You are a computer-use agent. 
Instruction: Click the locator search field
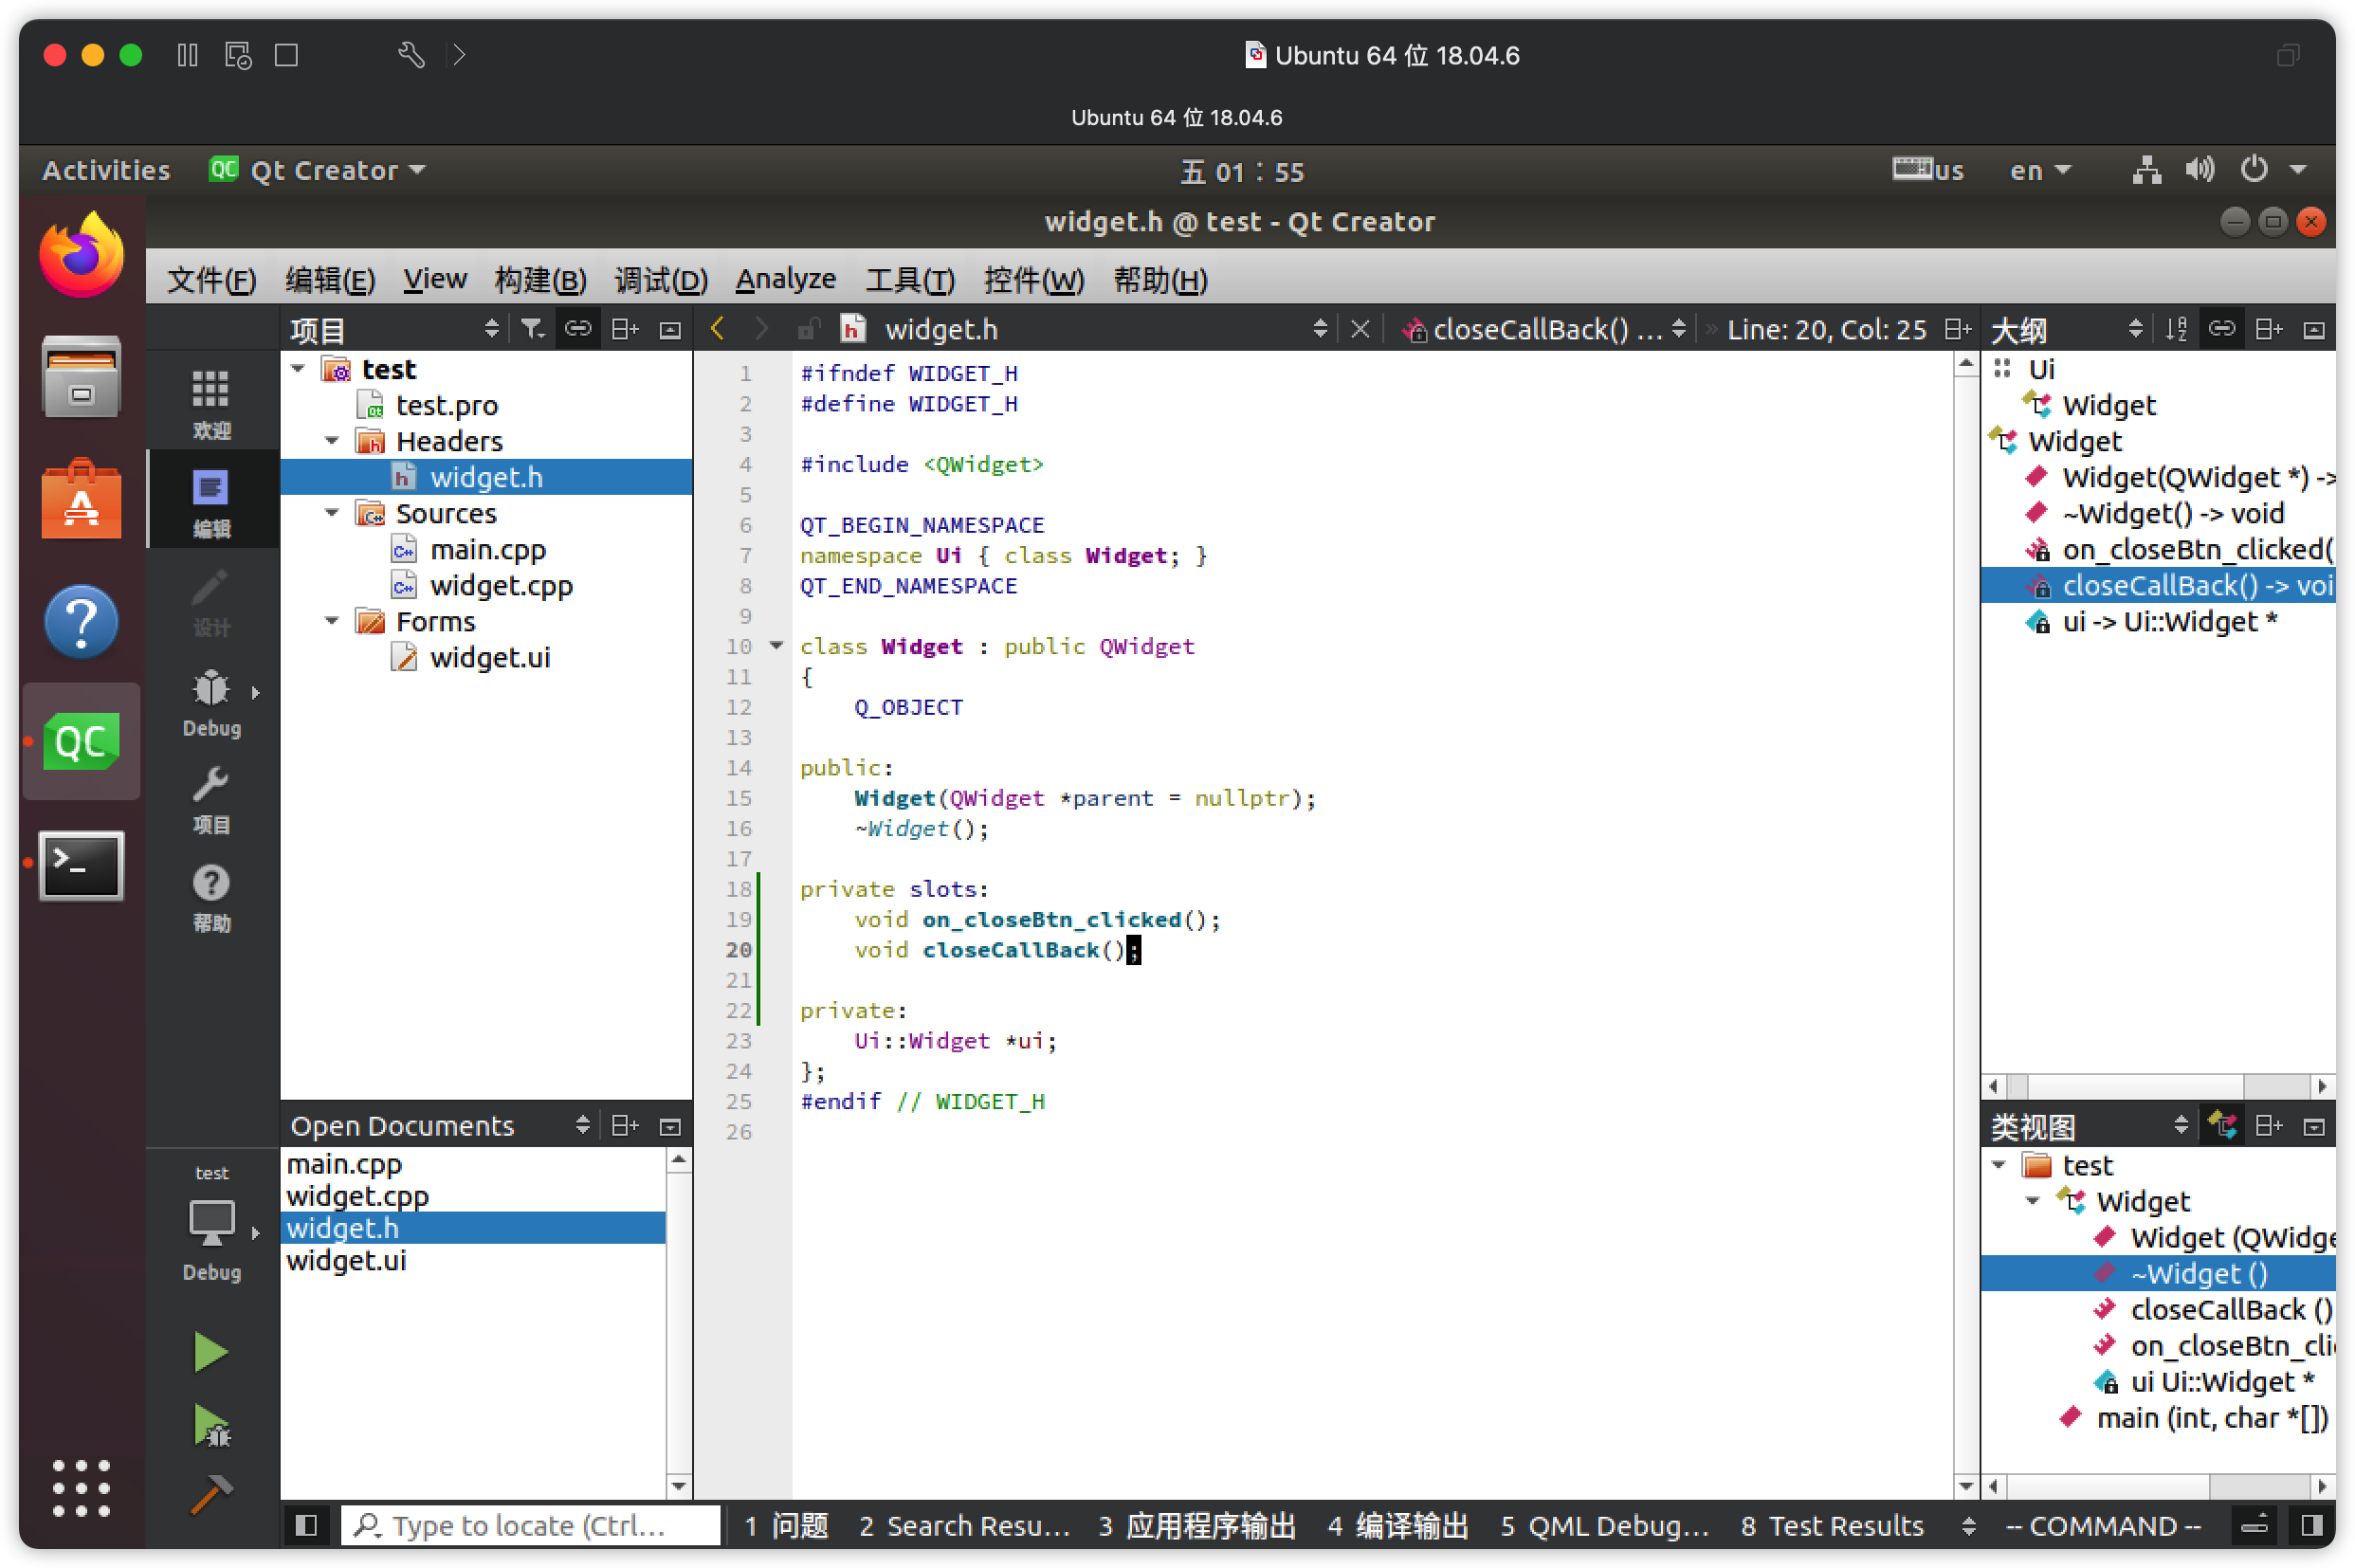(x=530, y=1525)
